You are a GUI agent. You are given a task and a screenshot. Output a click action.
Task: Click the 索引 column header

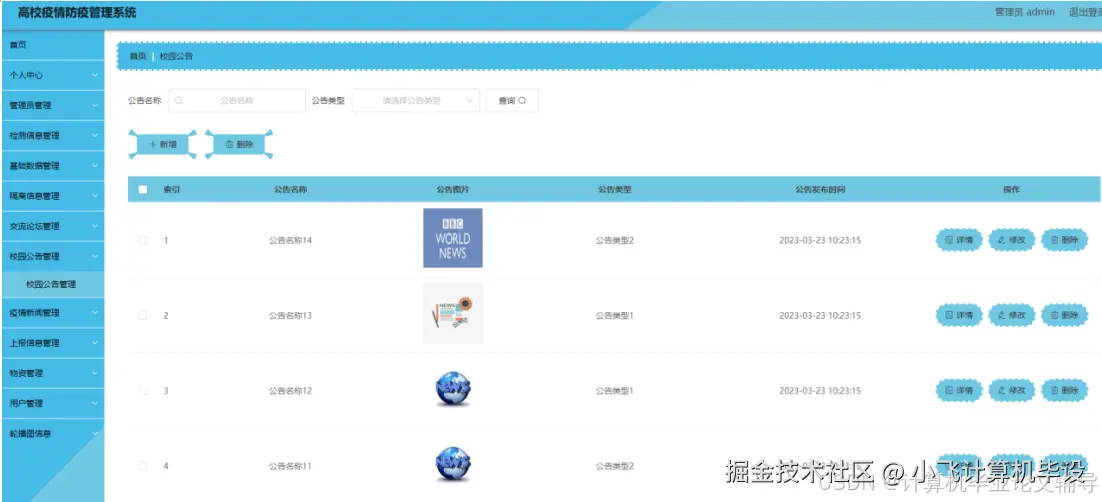171,190
